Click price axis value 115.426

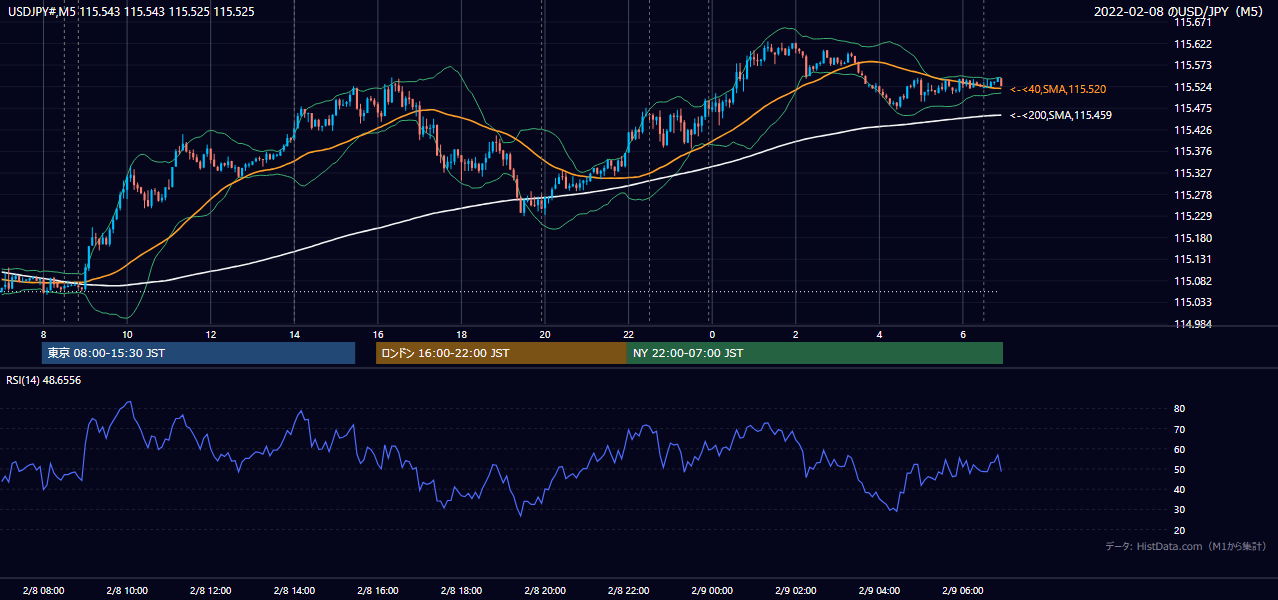pyautogui.click(x=1192, y=130)
